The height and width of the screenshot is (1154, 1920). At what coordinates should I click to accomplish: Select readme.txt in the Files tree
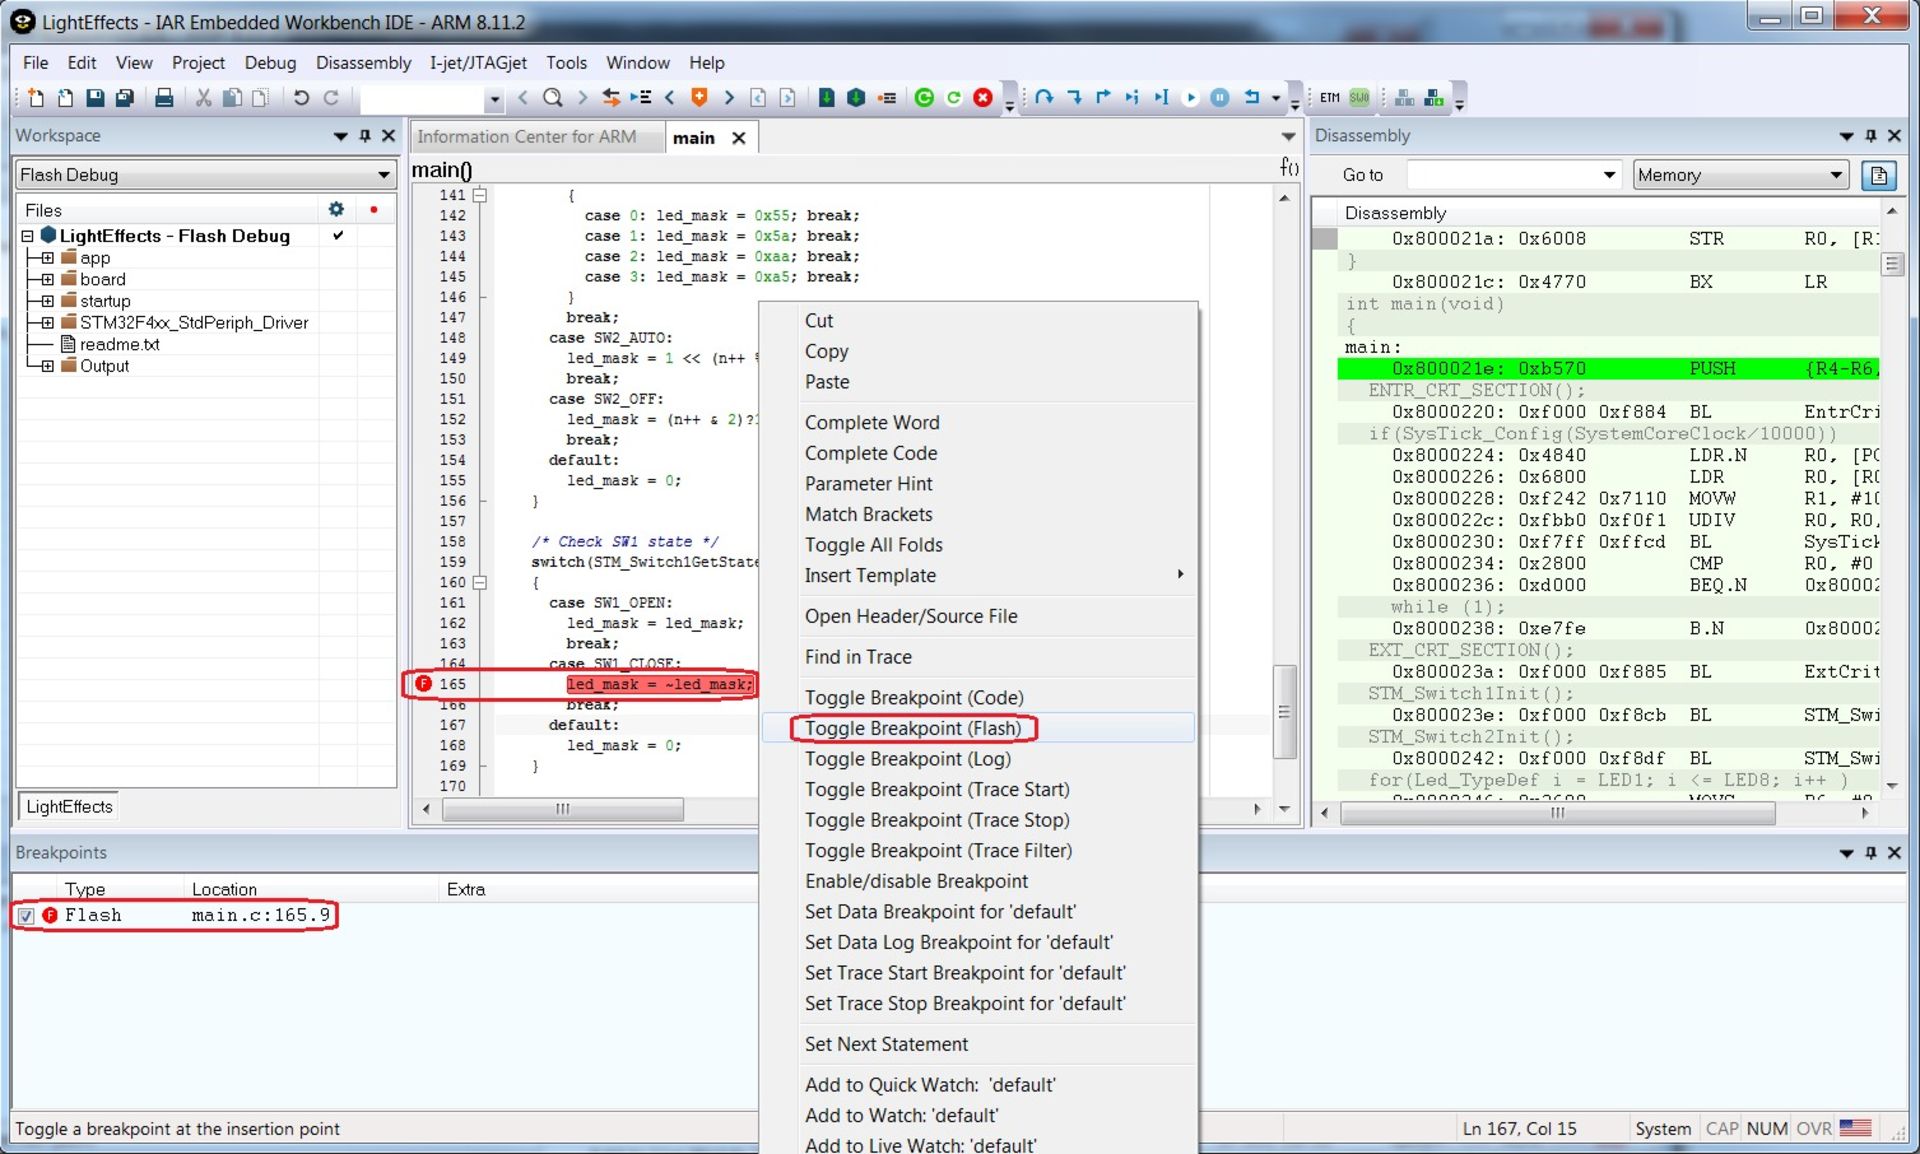pos(119,344)
